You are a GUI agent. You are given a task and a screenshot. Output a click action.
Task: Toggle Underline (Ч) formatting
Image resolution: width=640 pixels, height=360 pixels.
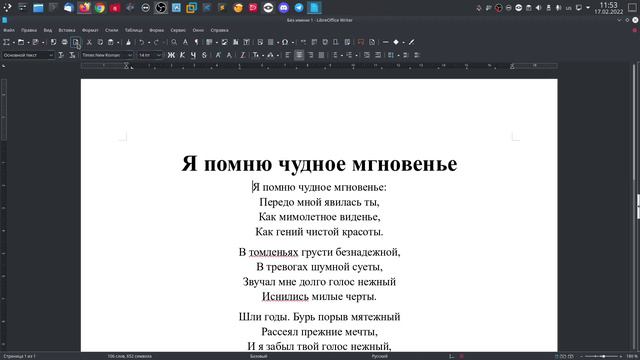193,55
